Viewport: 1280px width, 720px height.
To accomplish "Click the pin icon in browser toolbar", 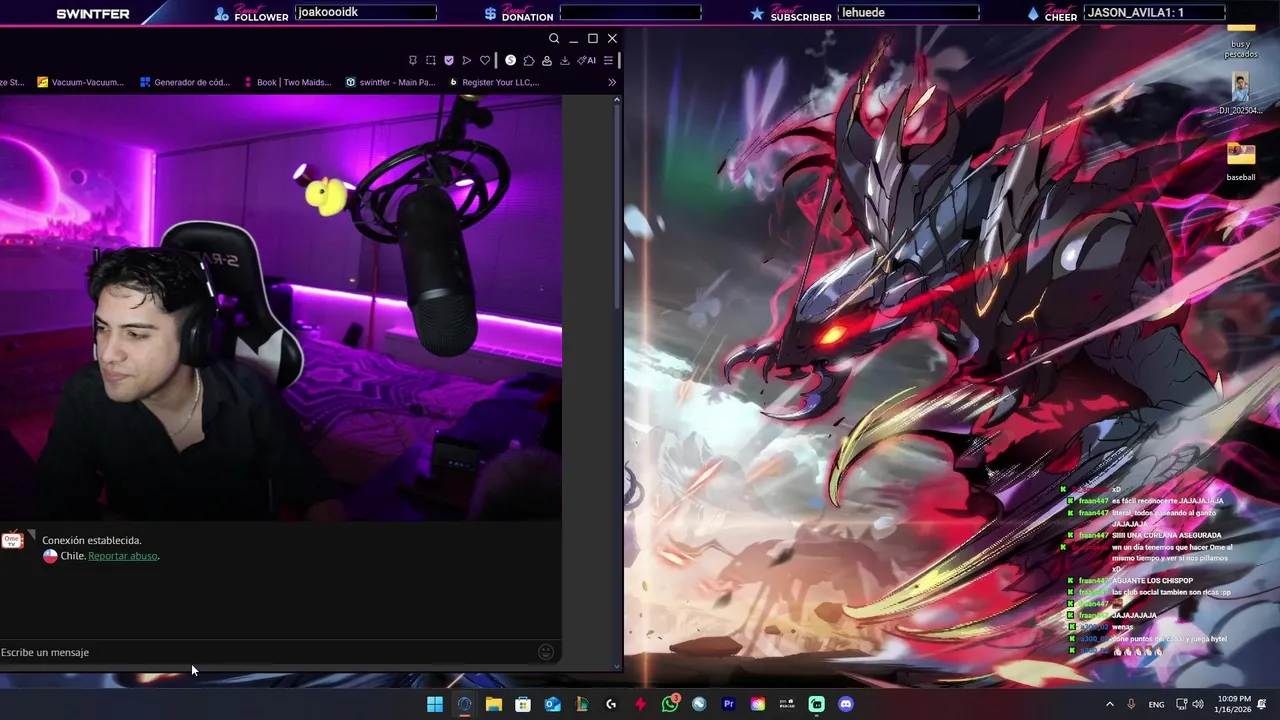I will 413,60.
